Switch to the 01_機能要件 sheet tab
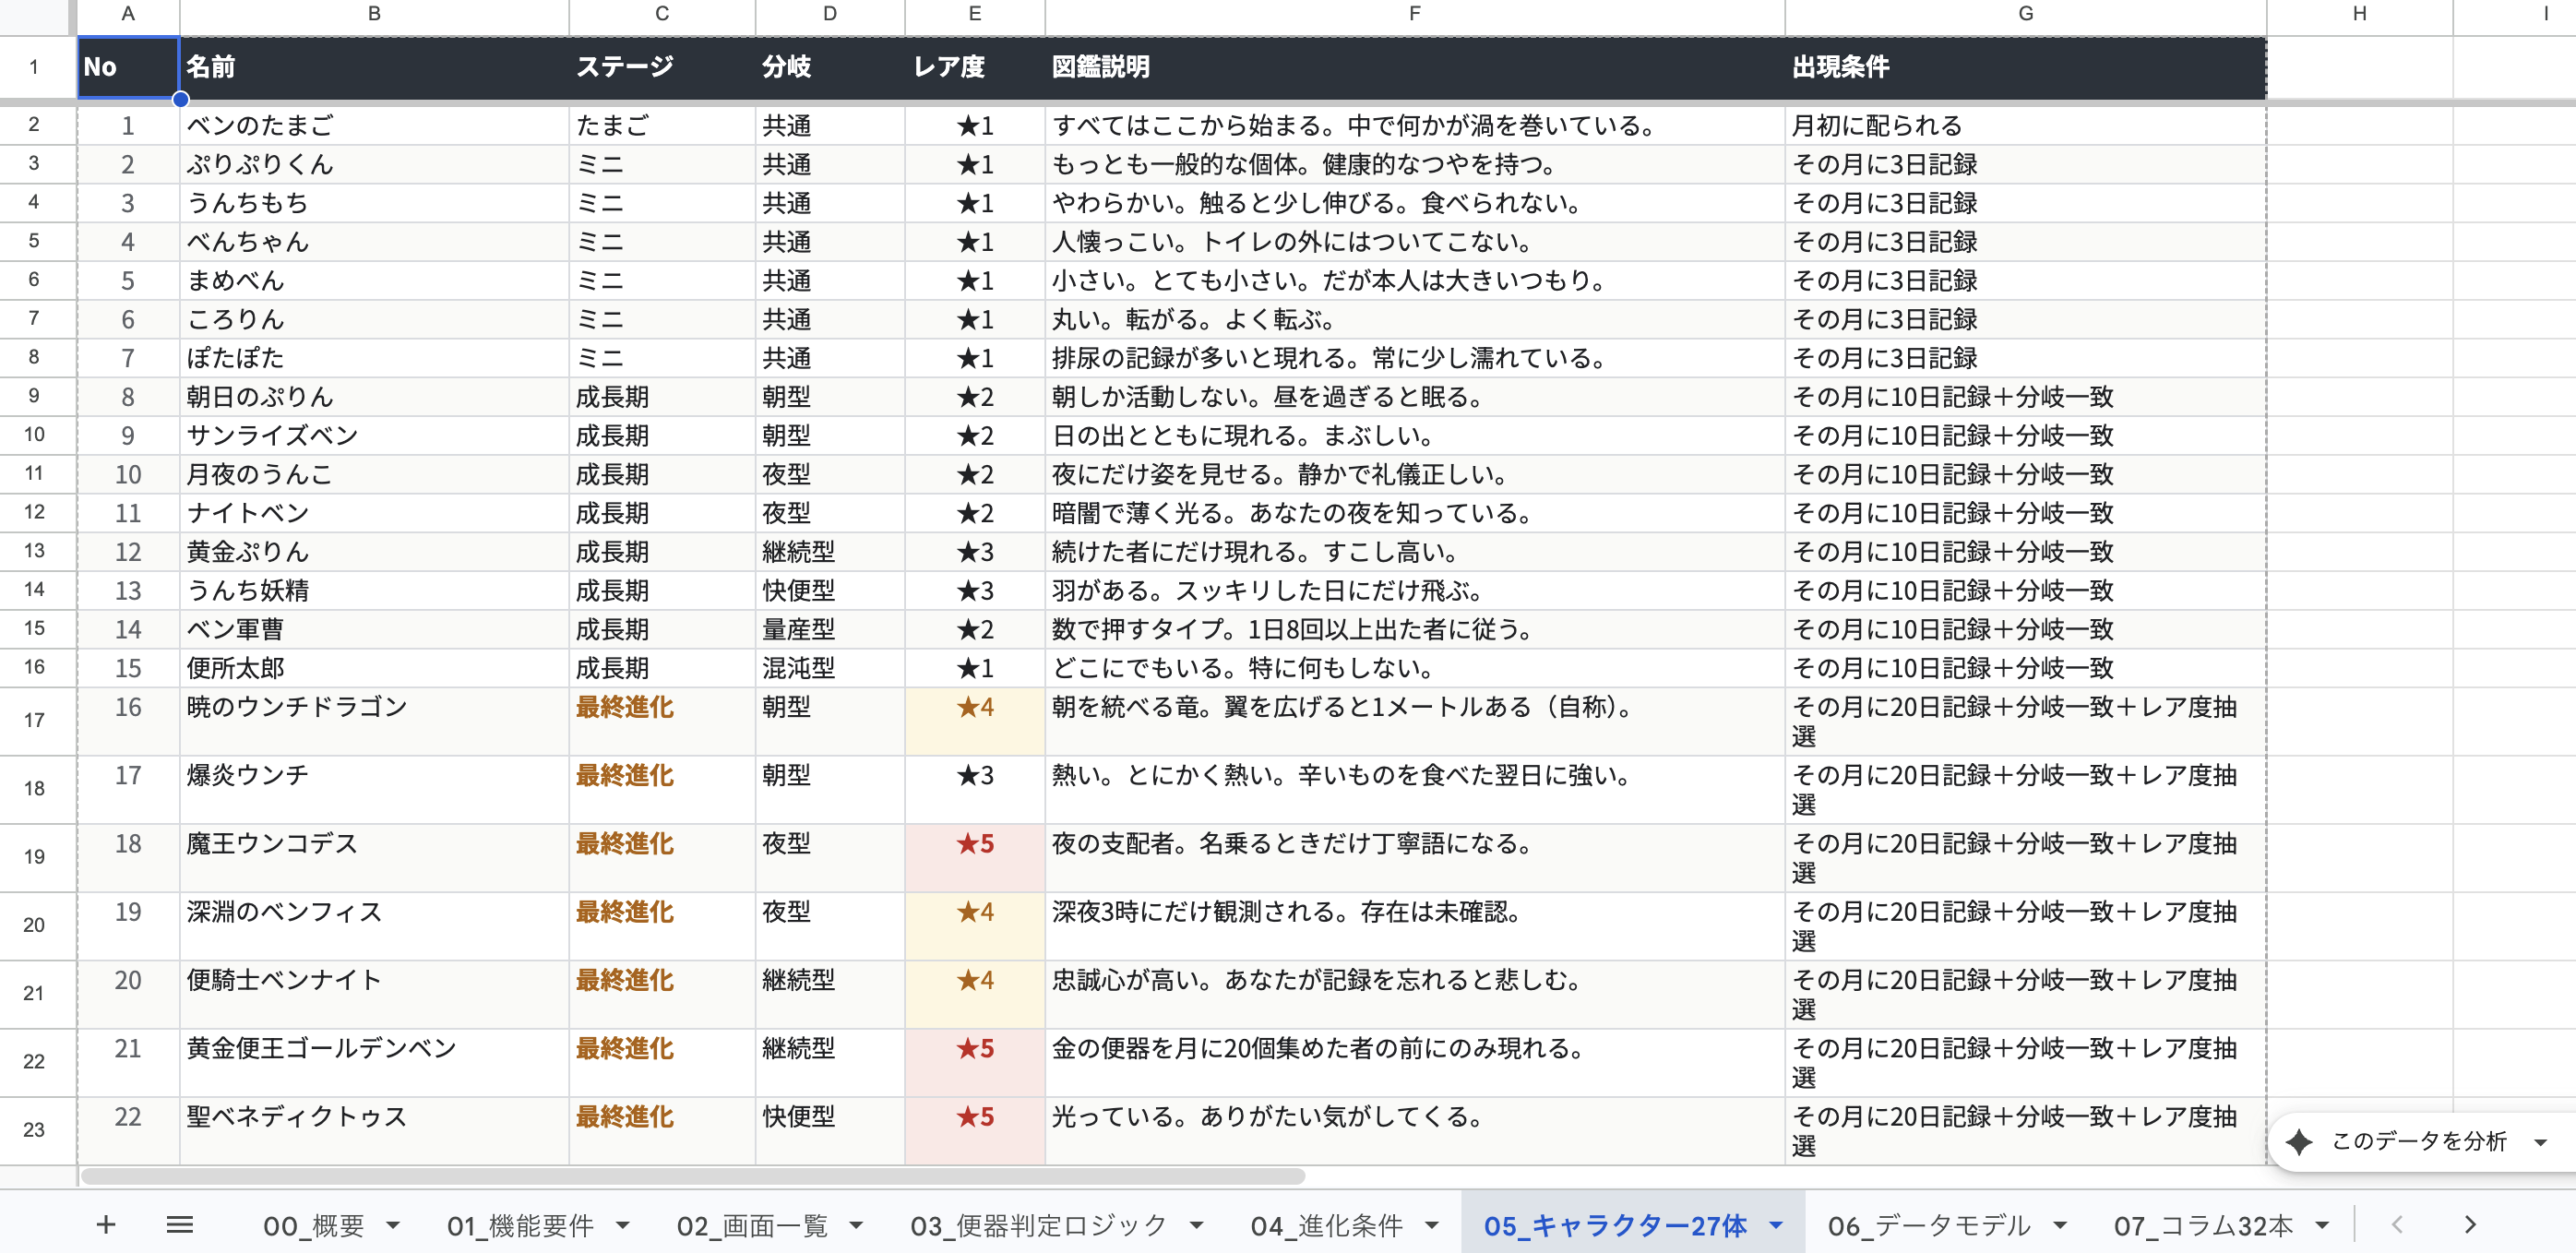Image resolution: width=2576 pixels, height=1253 pixels. (520, 1225)
